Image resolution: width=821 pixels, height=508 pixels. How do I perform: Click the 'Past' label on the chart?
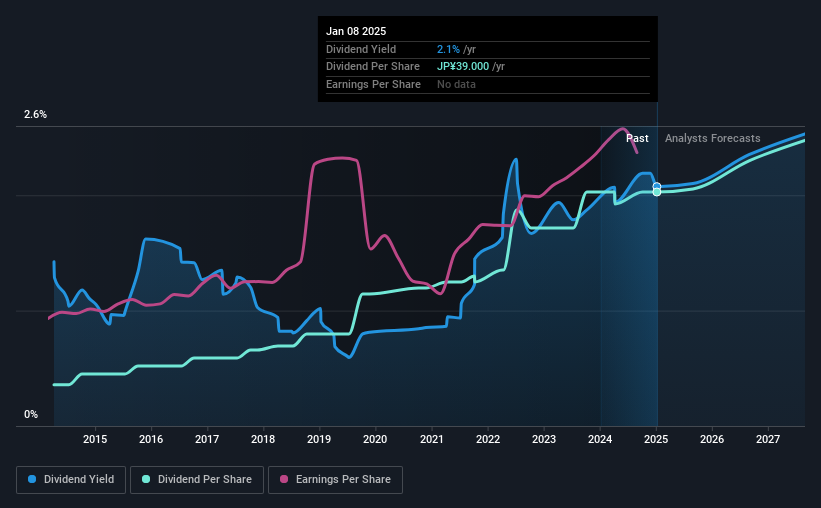pyautogui.click(x=637, y=138)
